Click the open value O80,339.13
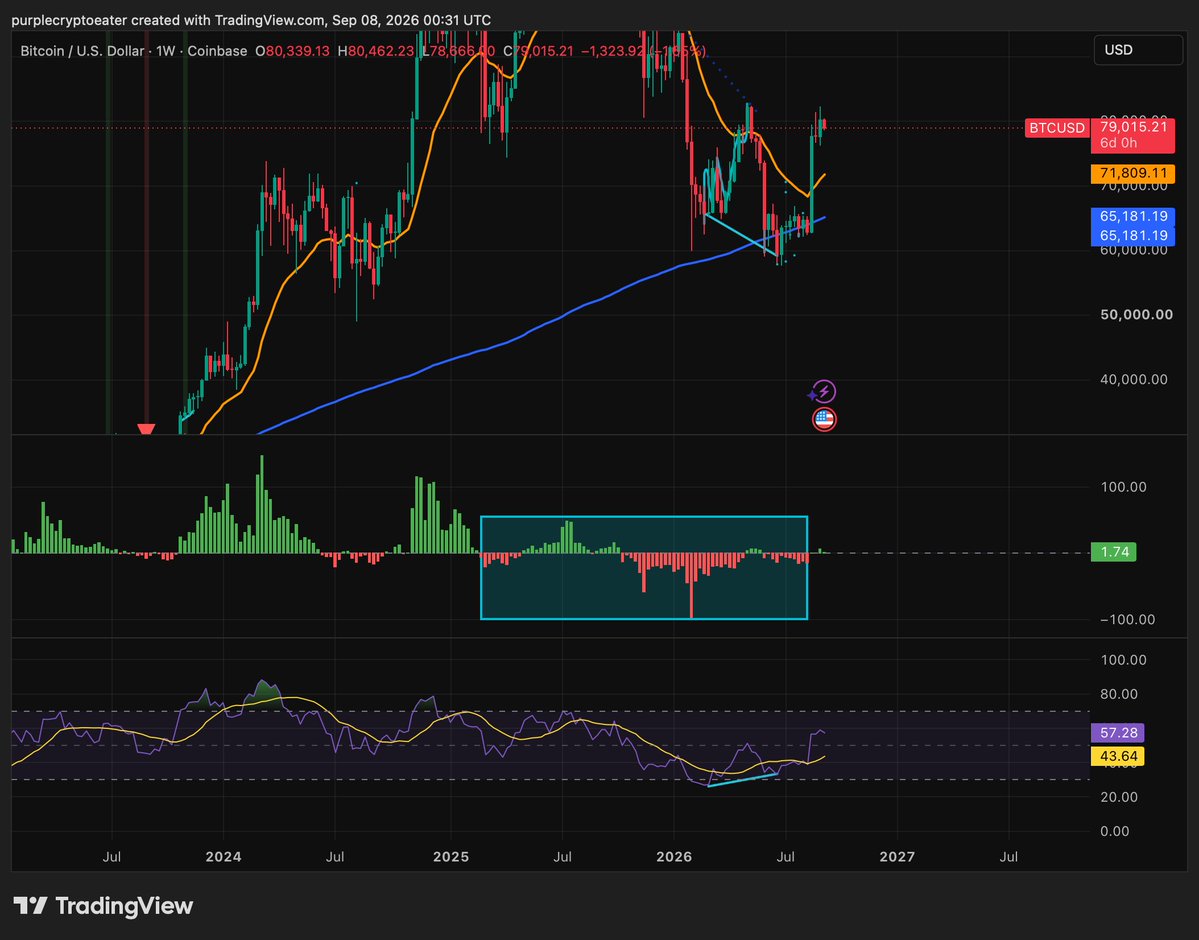 [x=293, y=51]
